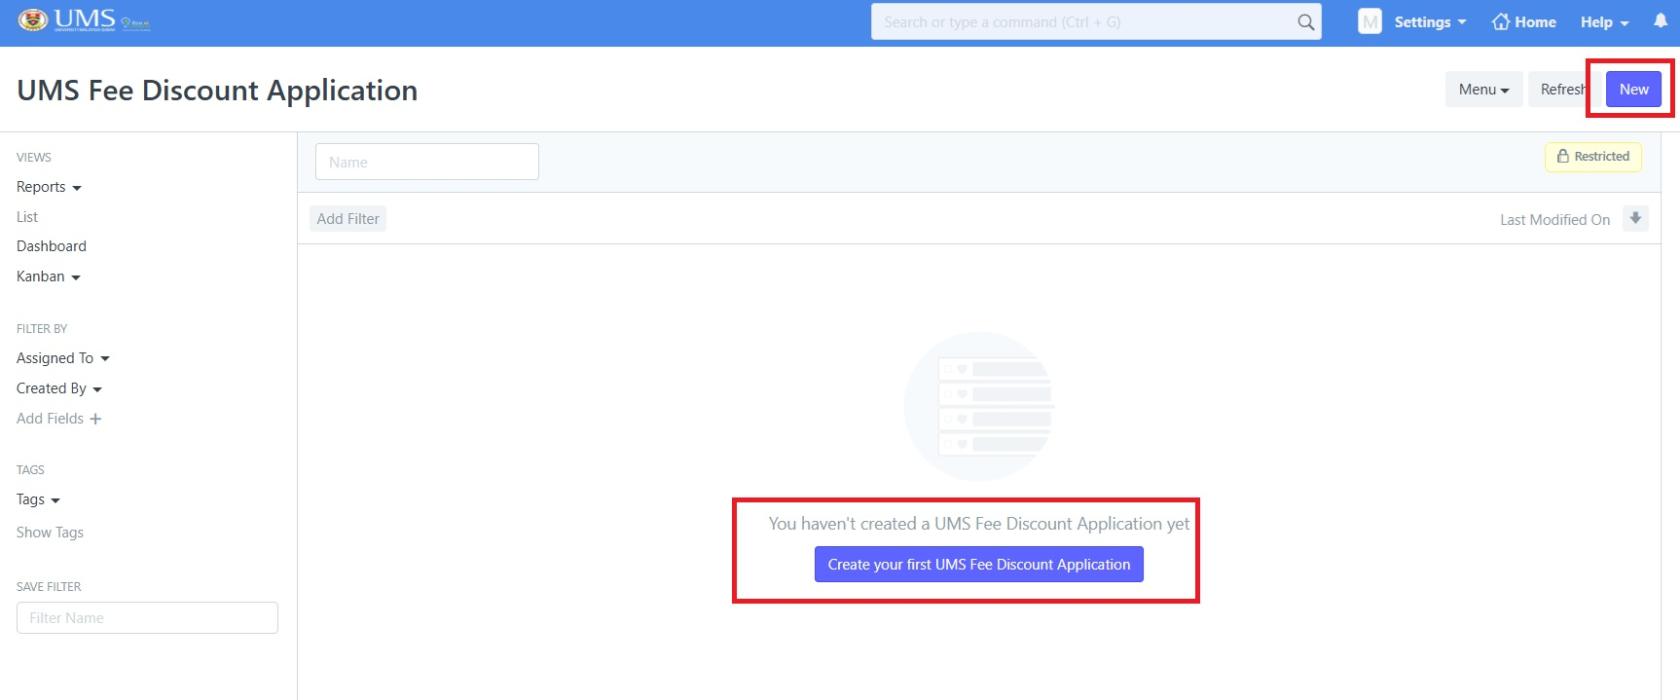Create your first UMS Fee Discount Application

click(978, 565)
